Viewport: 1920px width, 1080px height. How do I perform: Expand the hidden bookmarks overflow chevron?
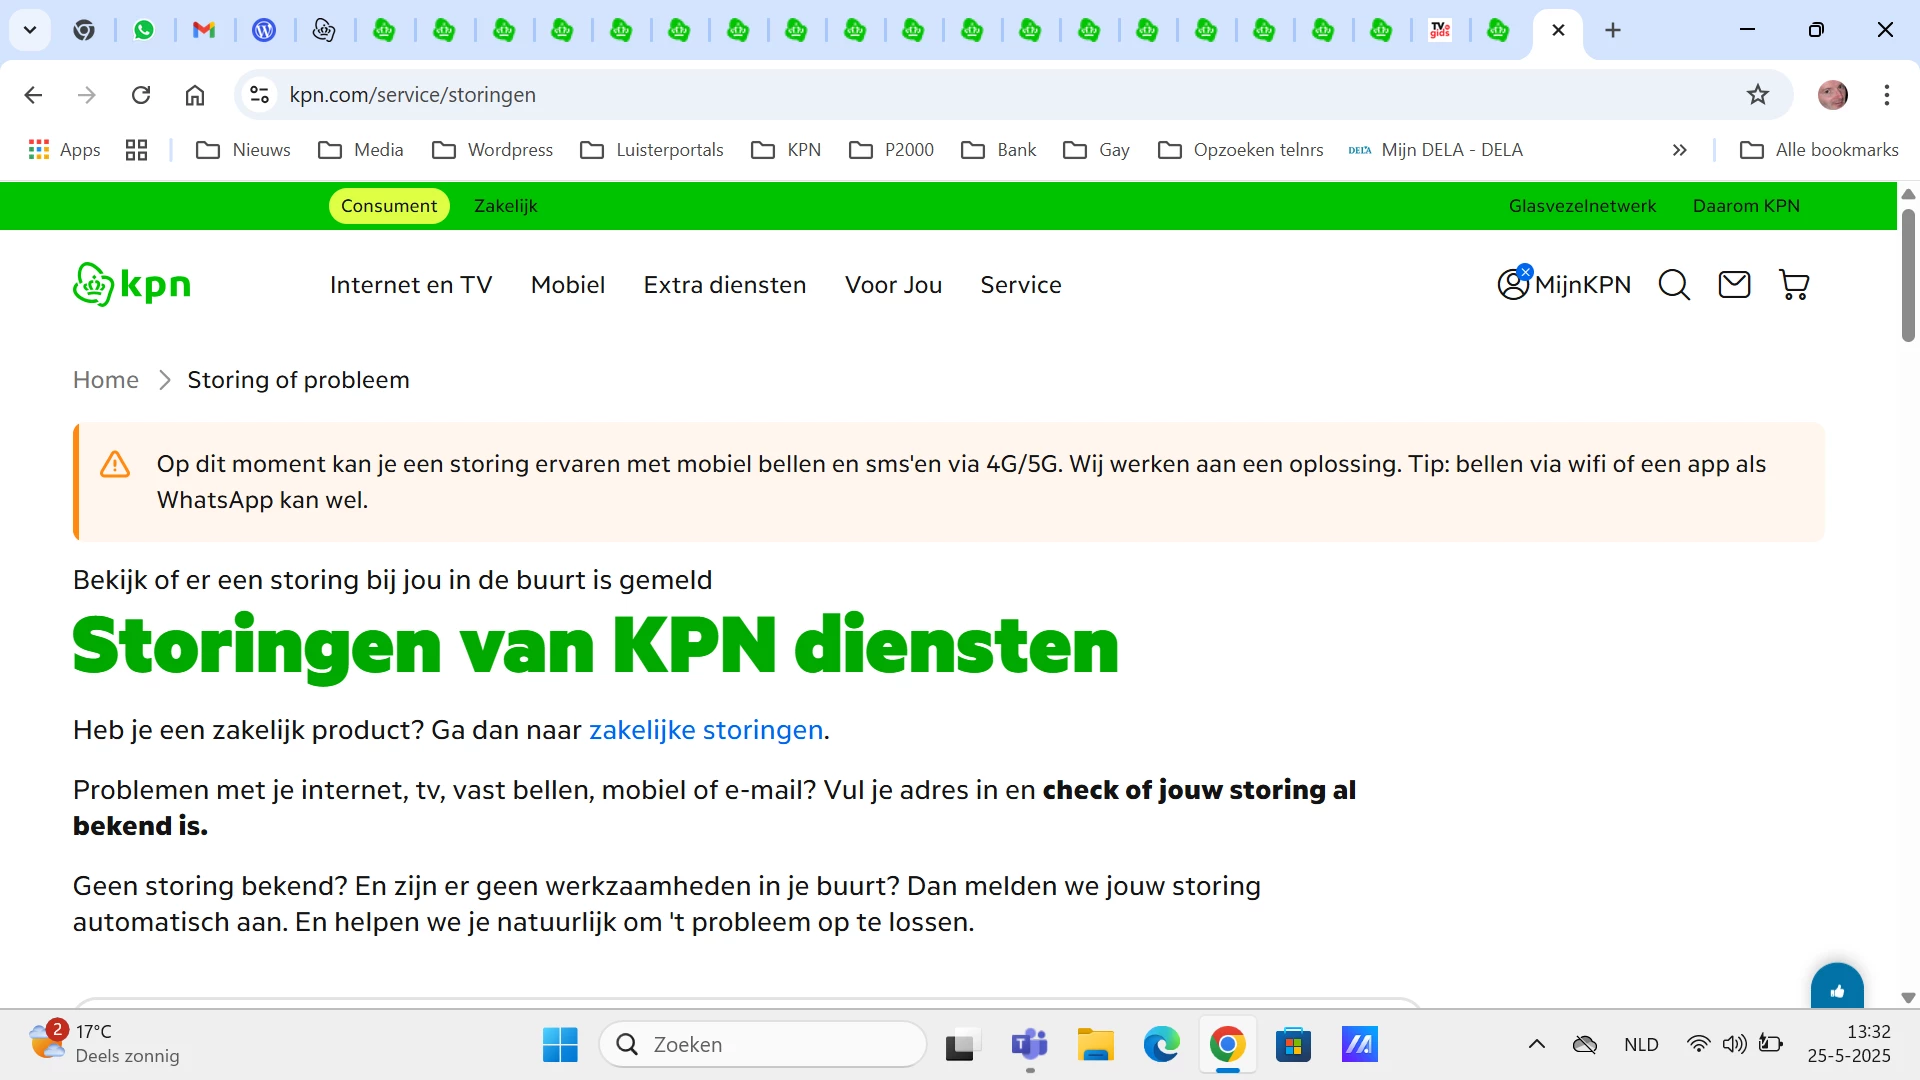point(1679,150)
